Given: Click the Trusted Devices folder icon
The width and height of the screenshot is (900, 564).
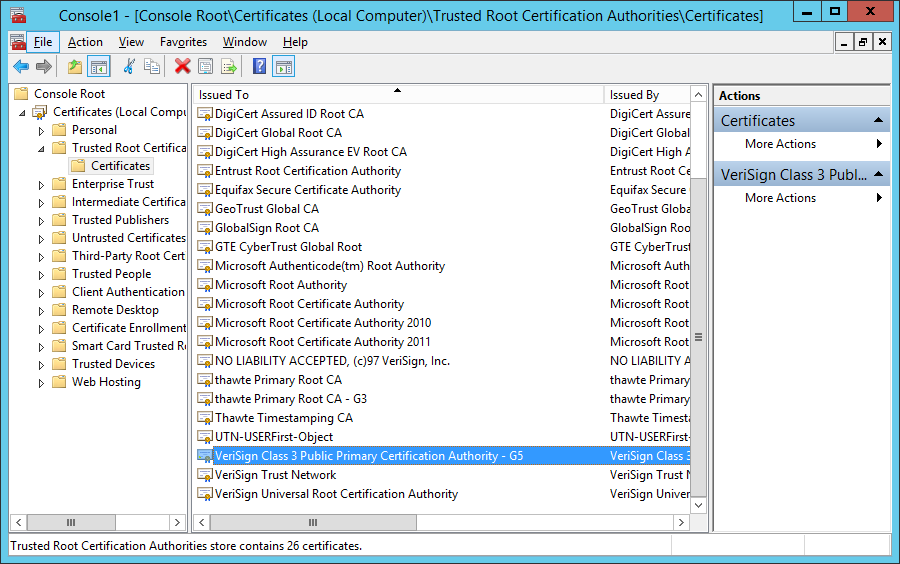Looking at the screenshot, I should pyautogui.click(x=59, y=364).
